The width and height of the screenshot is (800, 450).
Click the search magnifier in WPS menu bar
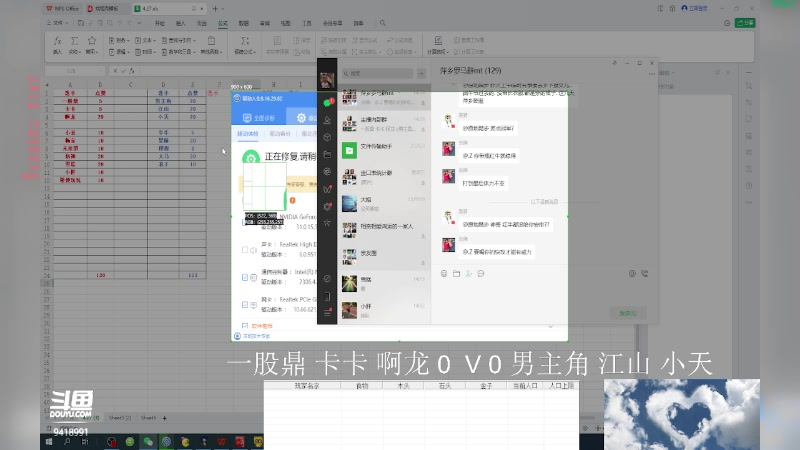[x=383, y=23]
